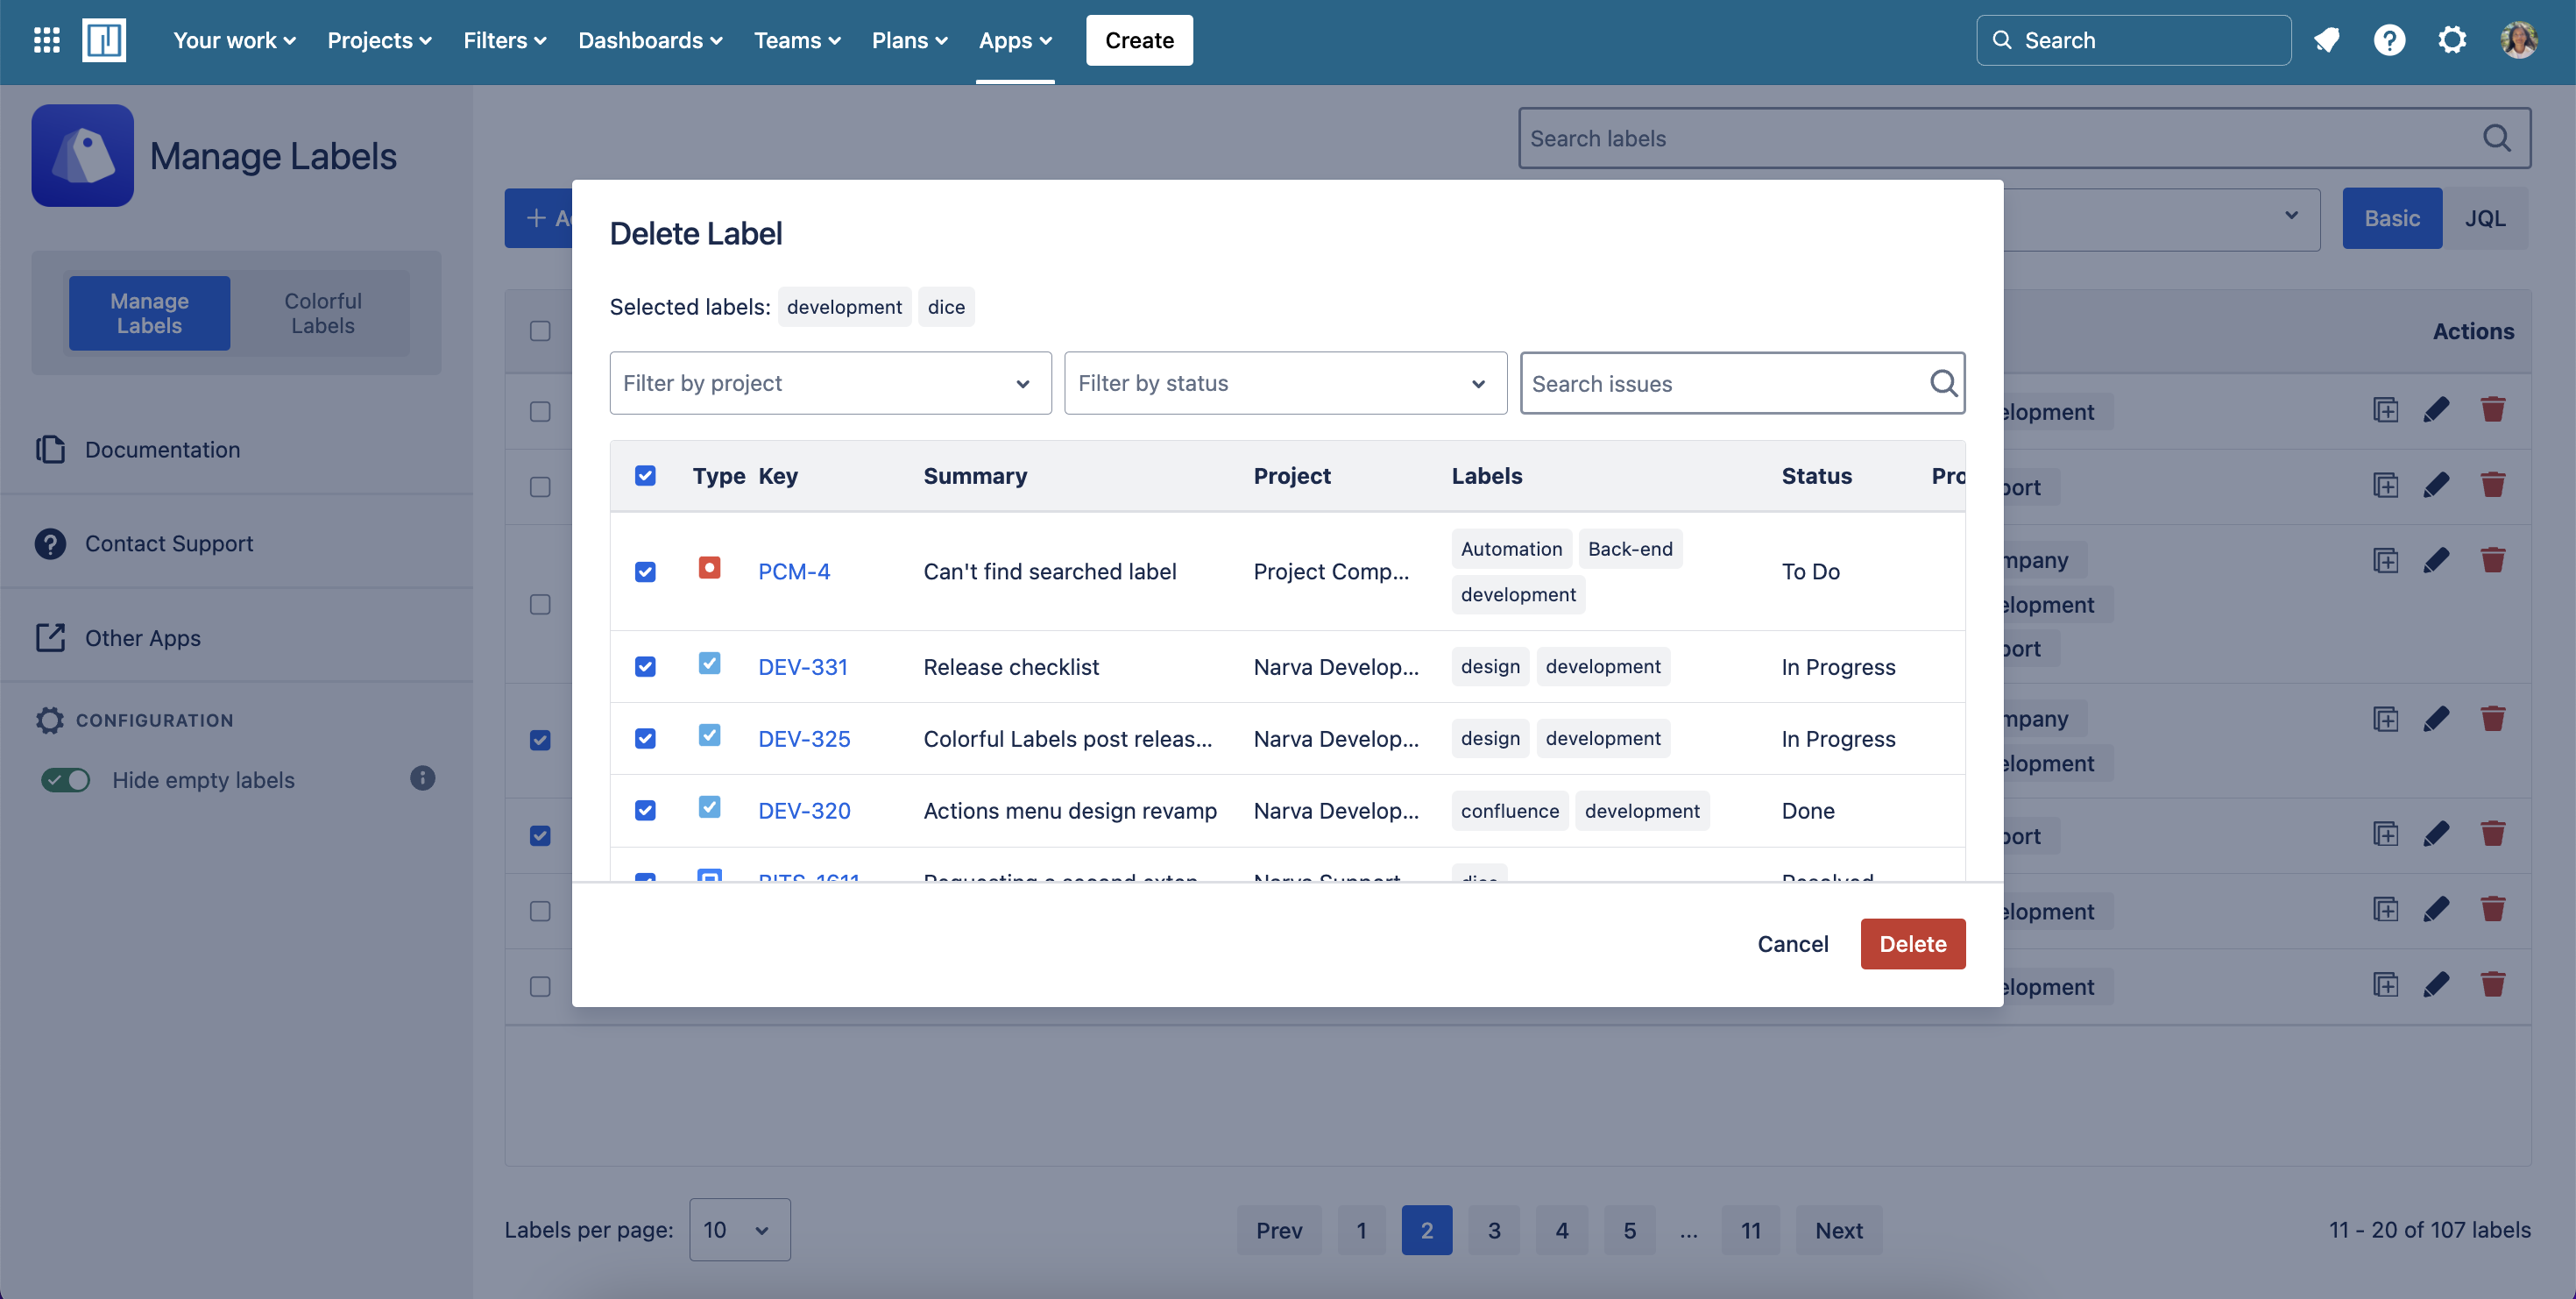The image size is (2576, 1299).
Task: Click the user profile avatar
Action: pyautogui.click(x=2518, y=40)
